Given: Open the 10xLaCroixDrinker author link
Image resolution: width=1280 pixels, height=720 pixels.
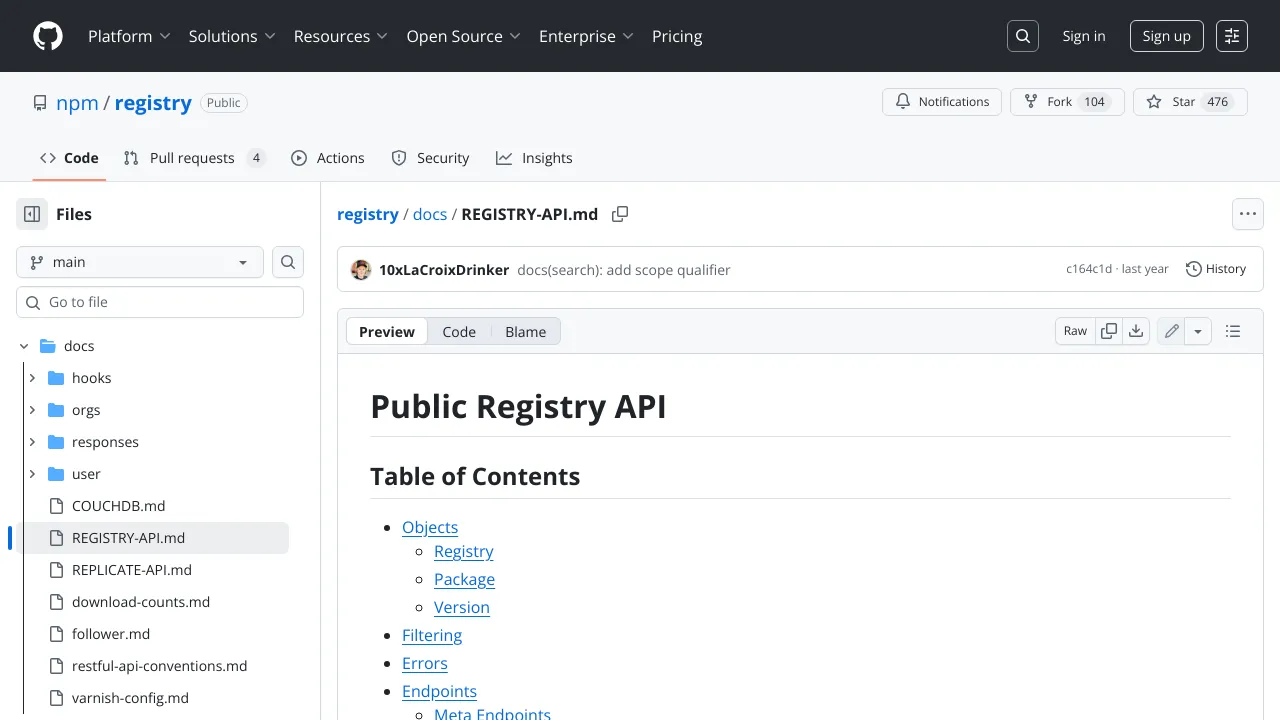Looking at the screenshot, I should click(444, 270).
